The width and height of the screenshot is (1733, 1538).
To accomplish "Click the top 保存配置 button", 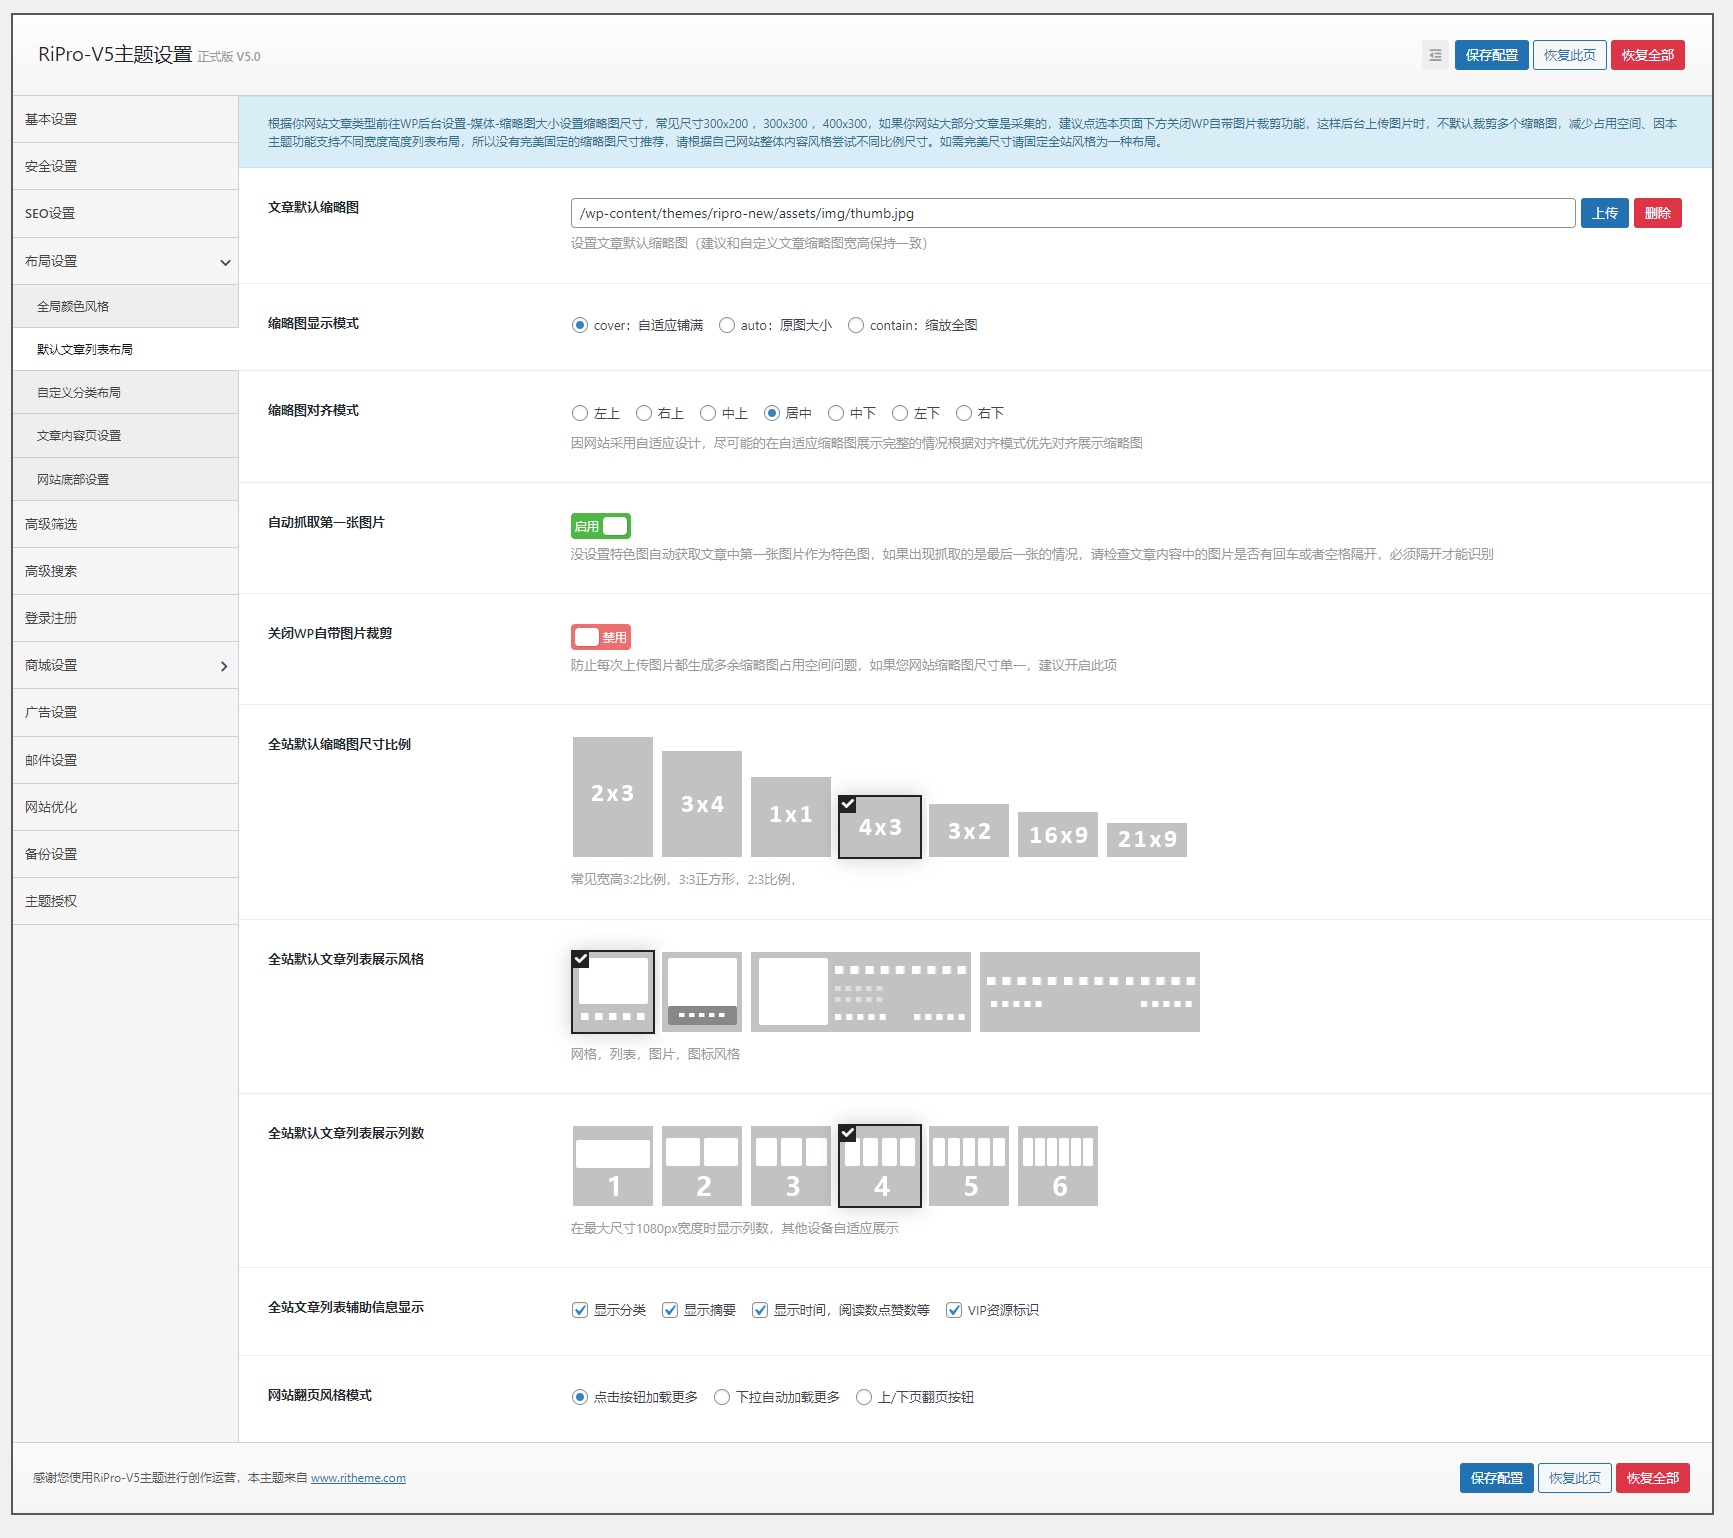I will click(x=1491, y=55).
